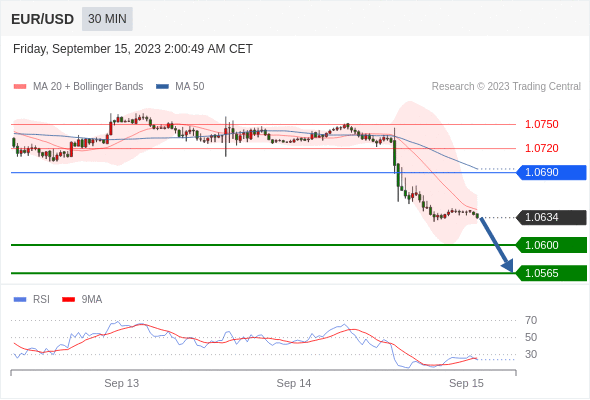Click the RSI 50 level label

(x=531, y=337)
